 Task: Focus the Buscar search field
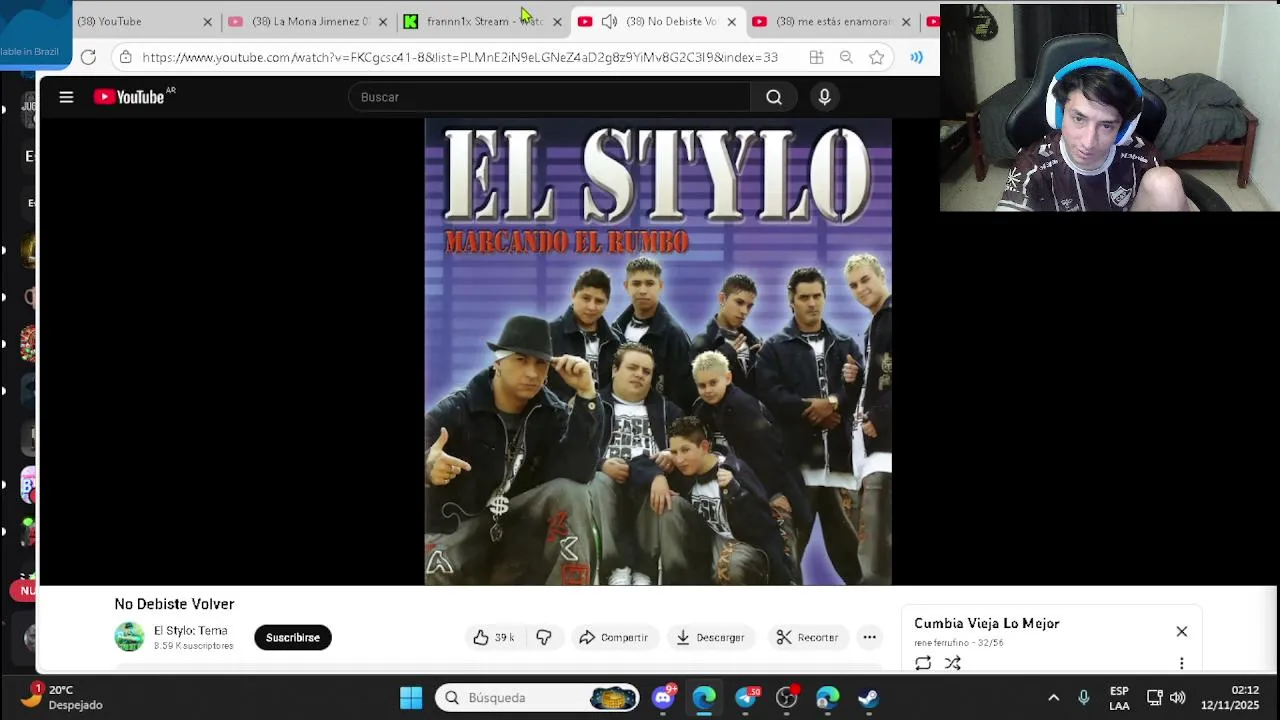(x=550, y=97)
